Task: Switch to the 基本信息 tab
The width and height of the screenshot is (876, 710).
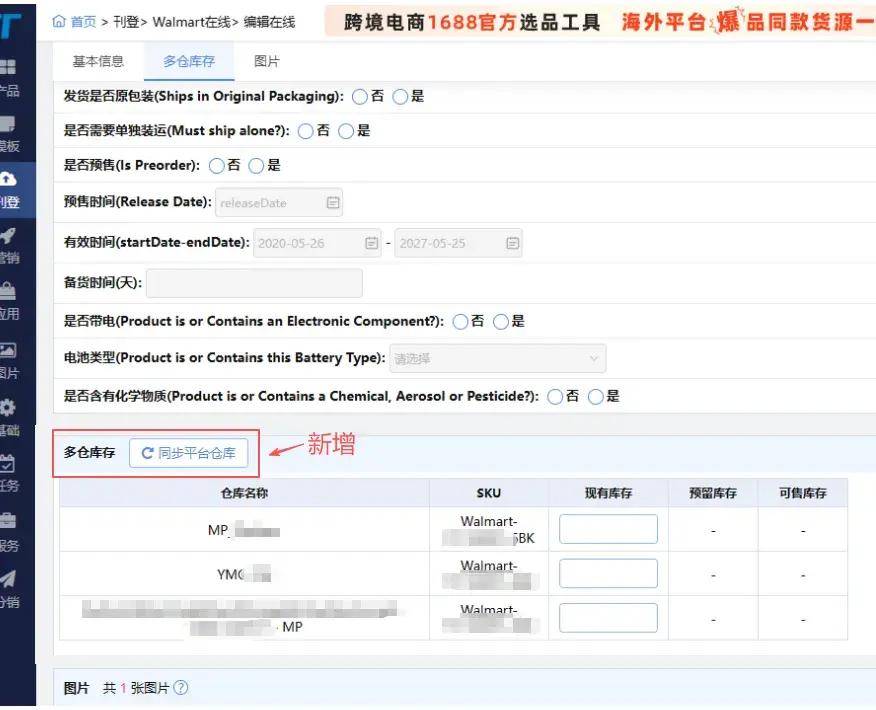Action: pyautogui.click(x=98, y=61)
